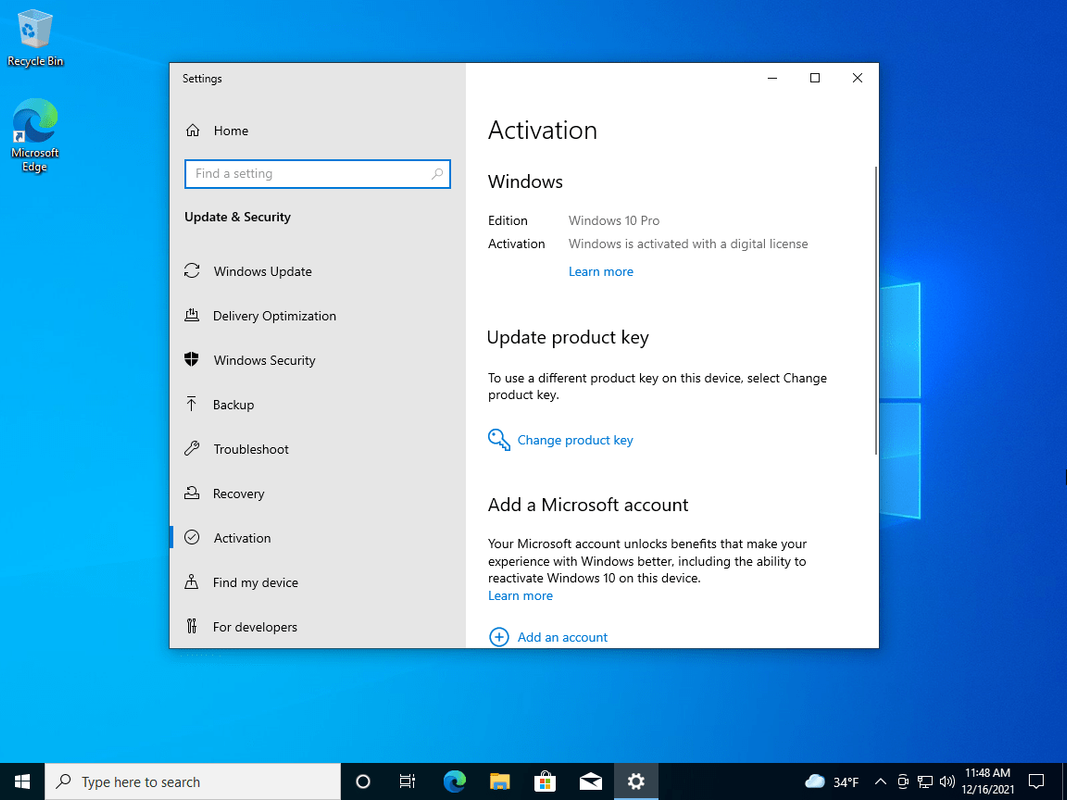Click the 'Windows 10 Pro' edition text
This screenshot has height=800, width=1067.
tap(614, 220)
